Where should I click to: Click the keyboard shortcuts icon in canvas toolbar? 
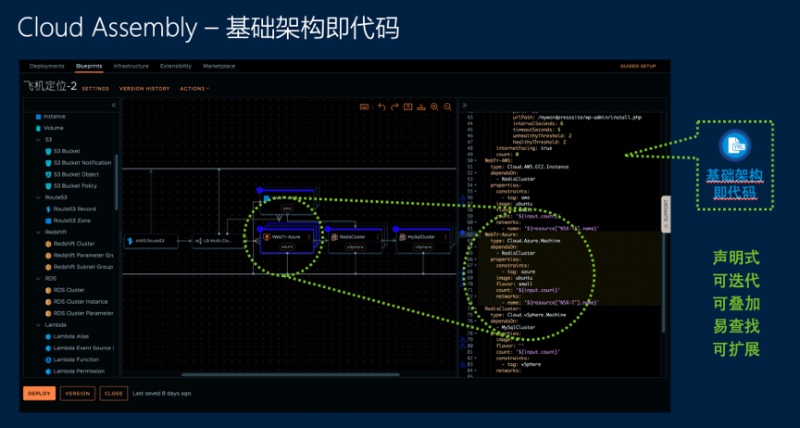click(365, 106)
